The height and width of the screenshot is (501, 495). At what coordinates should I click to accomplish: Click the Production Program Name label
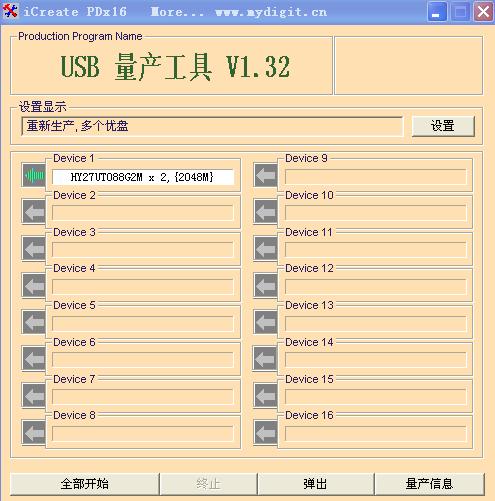pyautogui.click(x=80, y=36)
